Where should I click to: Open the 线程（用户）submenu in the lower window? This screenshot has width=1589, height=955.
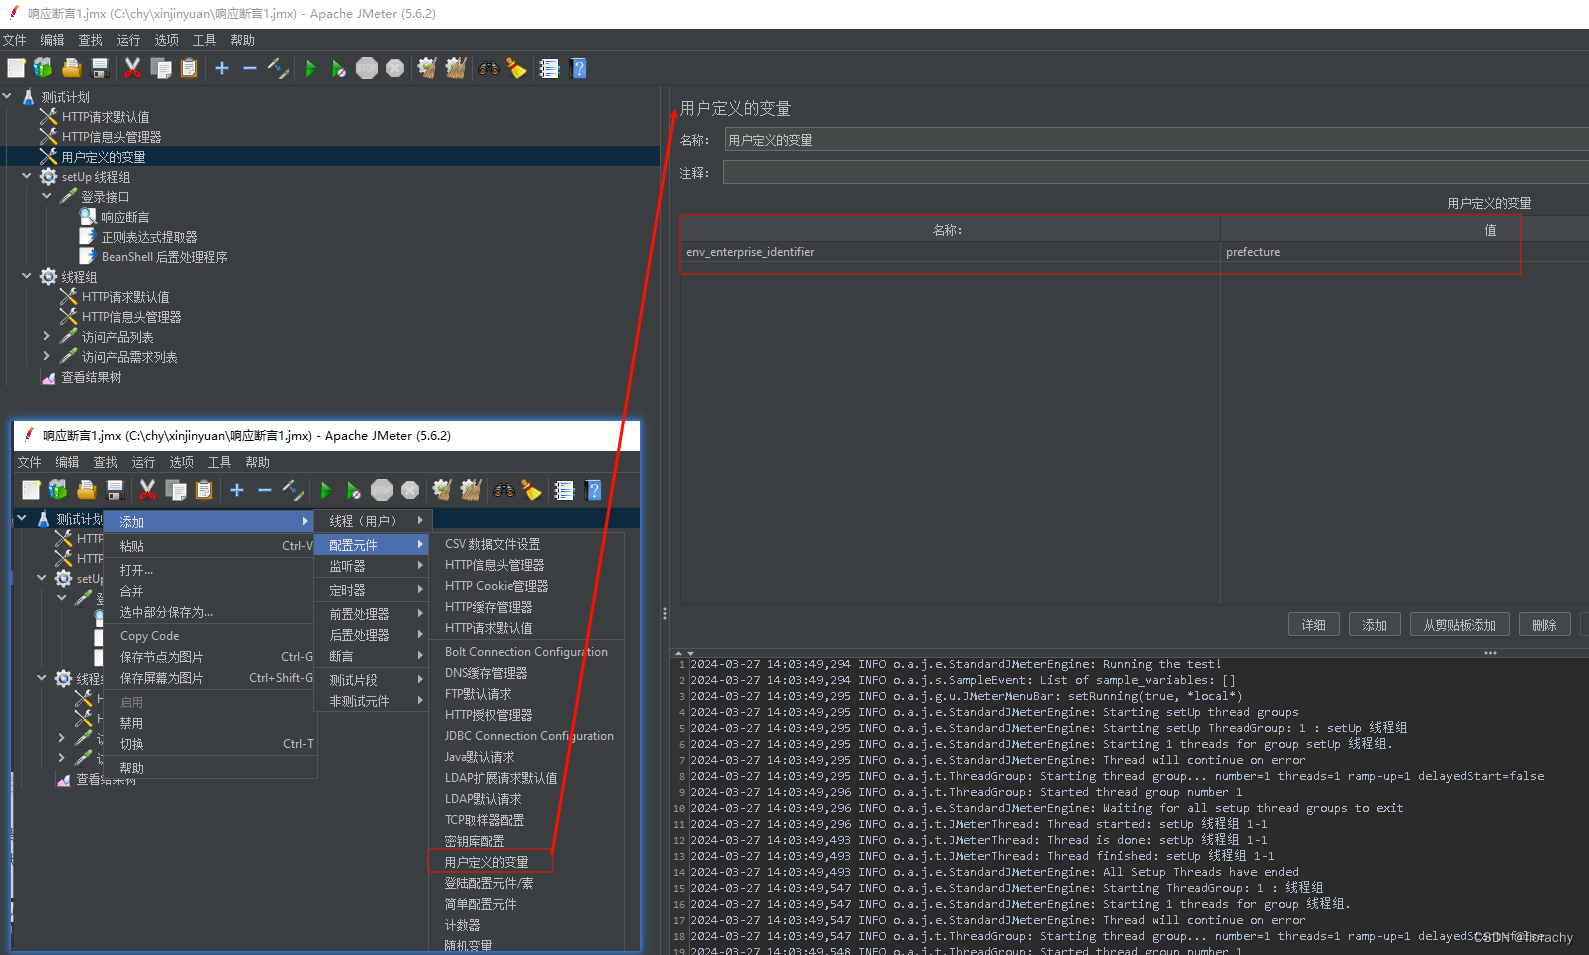tap(372, 521)
